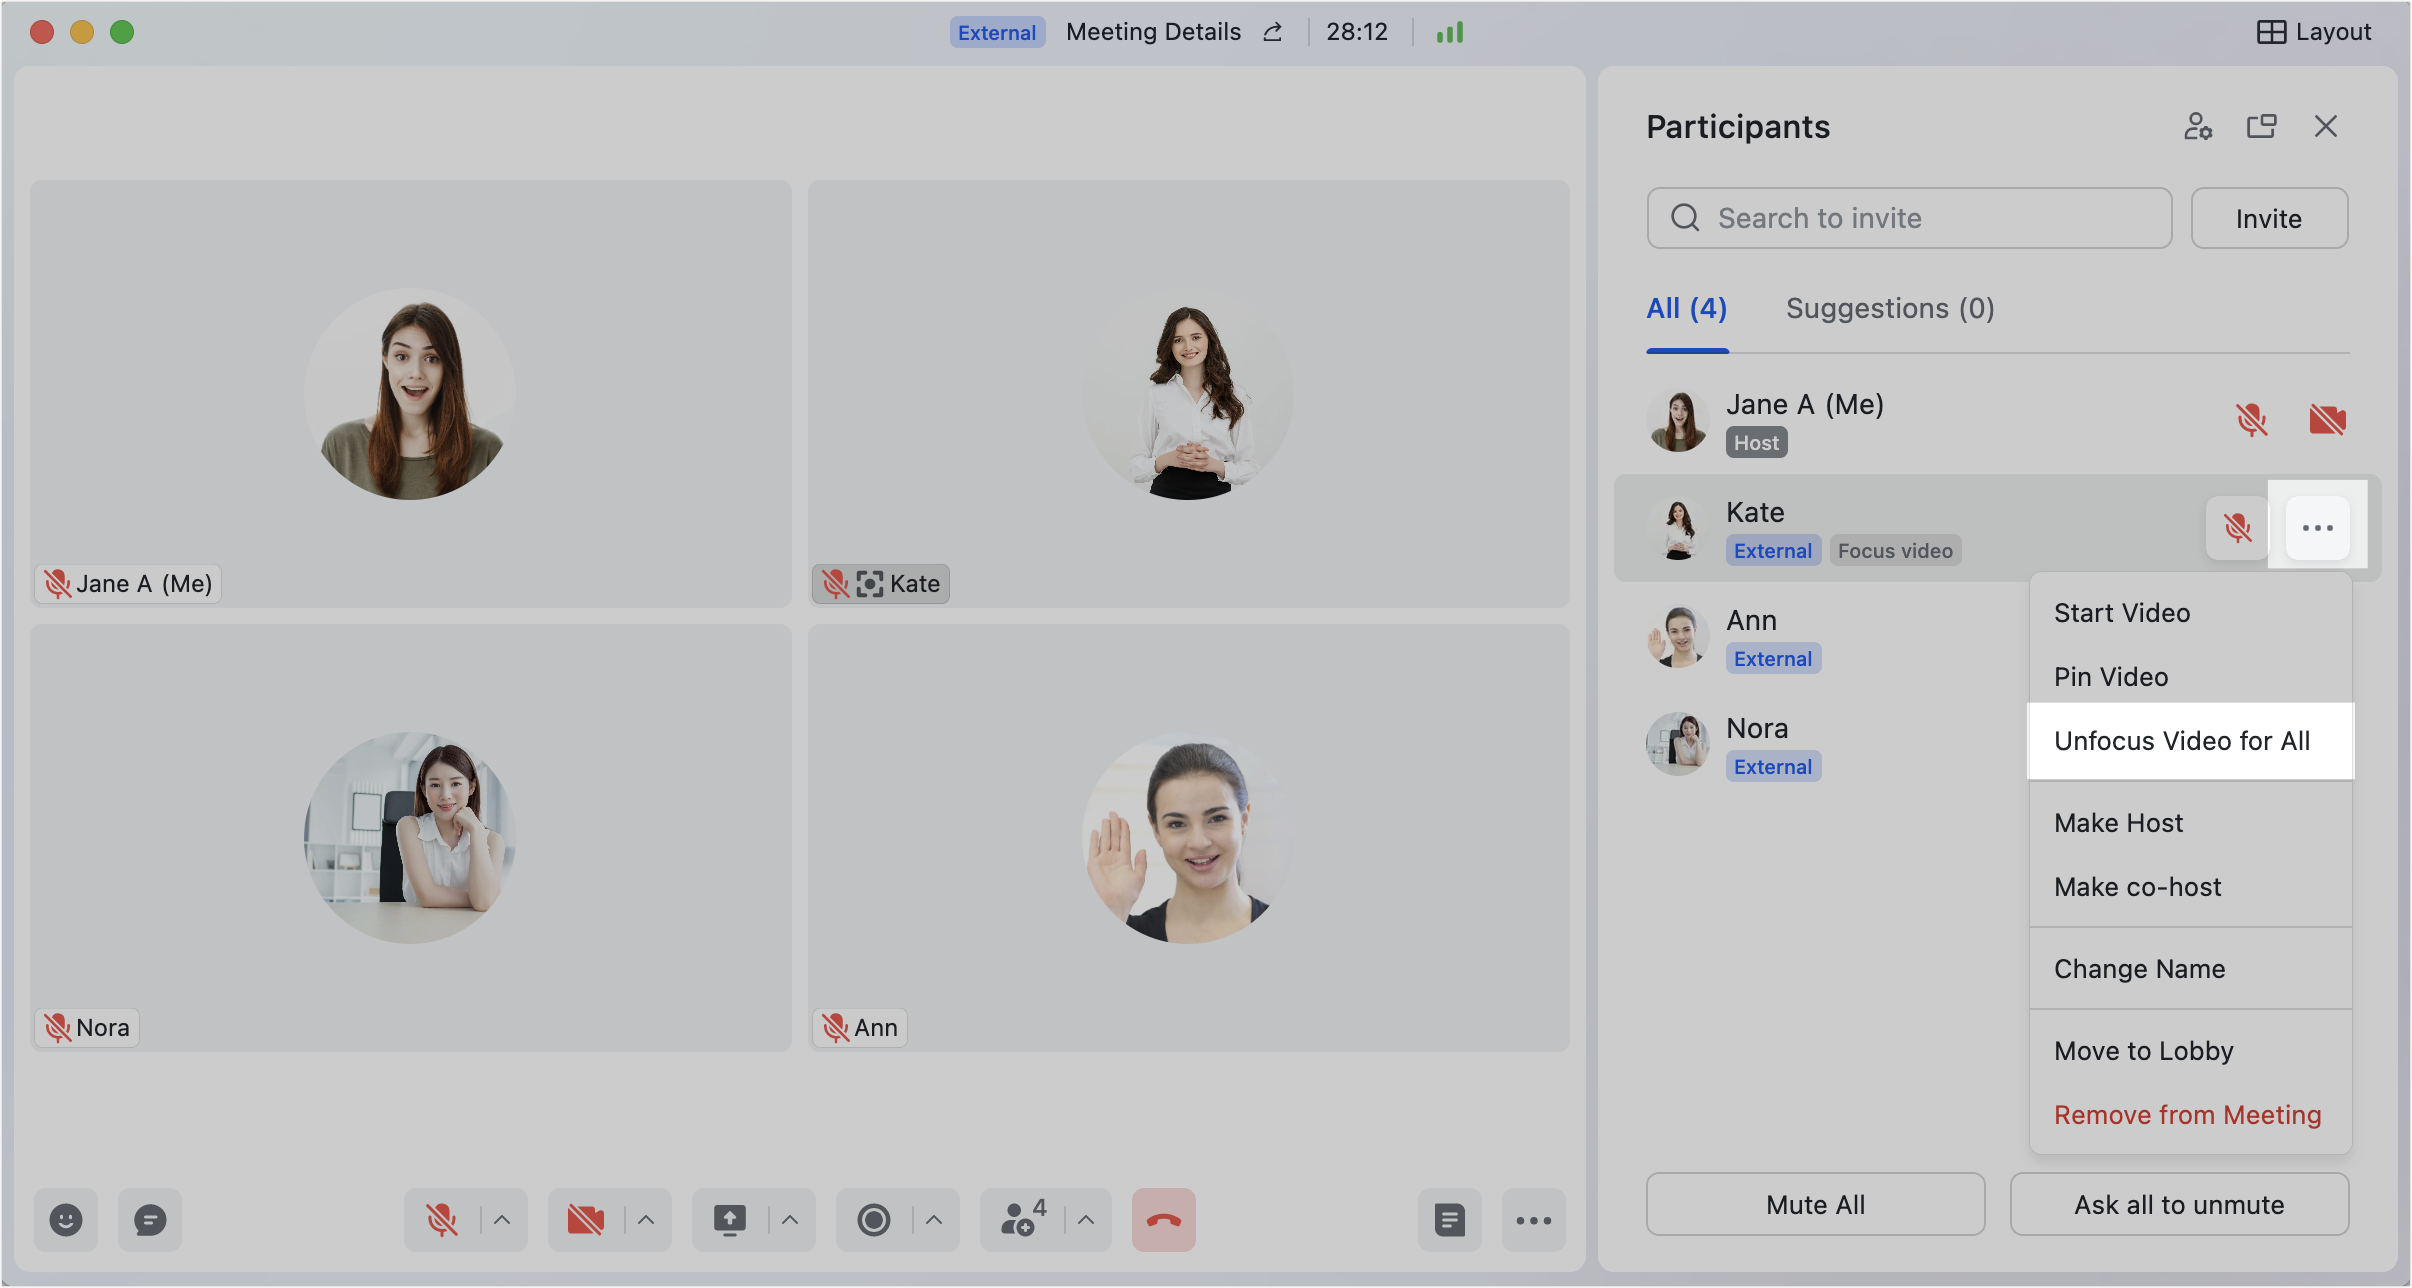The height and width of the screenshot is (1288, 2412).
Task: Click Ask all to unmute
Action: pyautogui.click(x=2179, y=1204)
